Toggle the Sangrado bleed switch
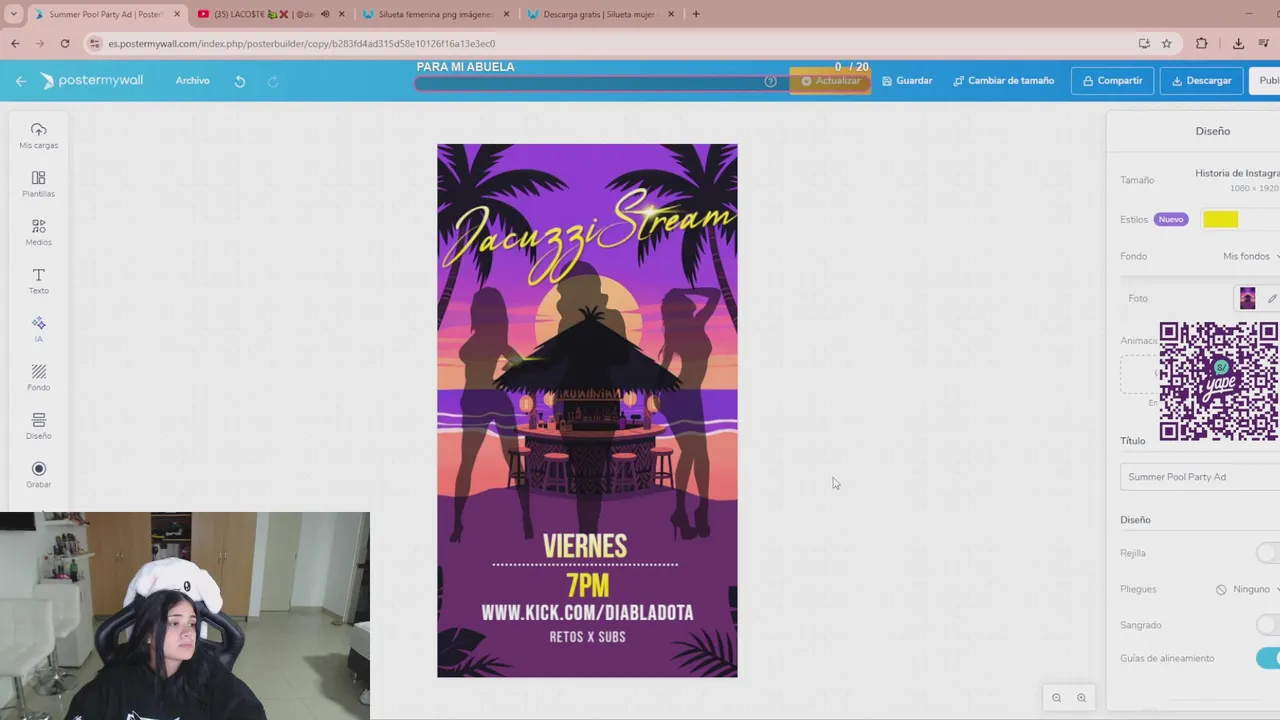 1268,625
